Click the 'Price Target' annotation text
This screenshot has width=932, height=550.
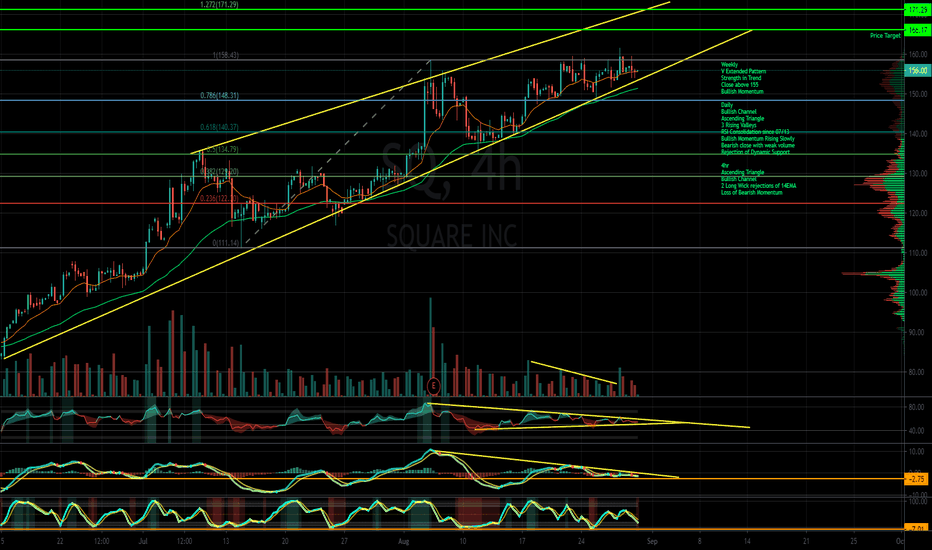tap(885, 36)
